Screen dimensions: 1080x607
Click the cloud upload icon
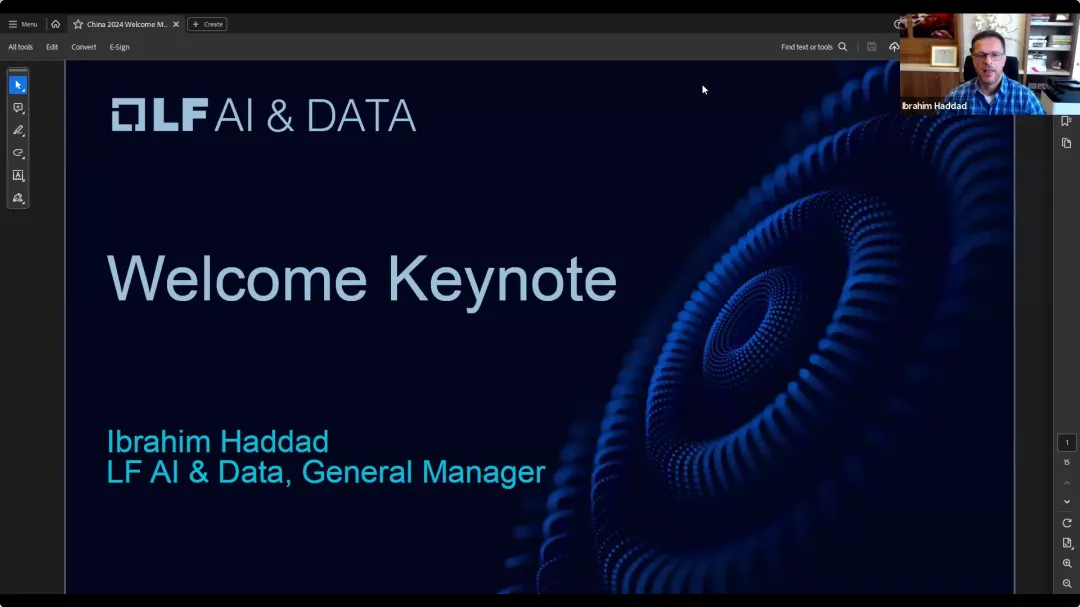point(893,47)
